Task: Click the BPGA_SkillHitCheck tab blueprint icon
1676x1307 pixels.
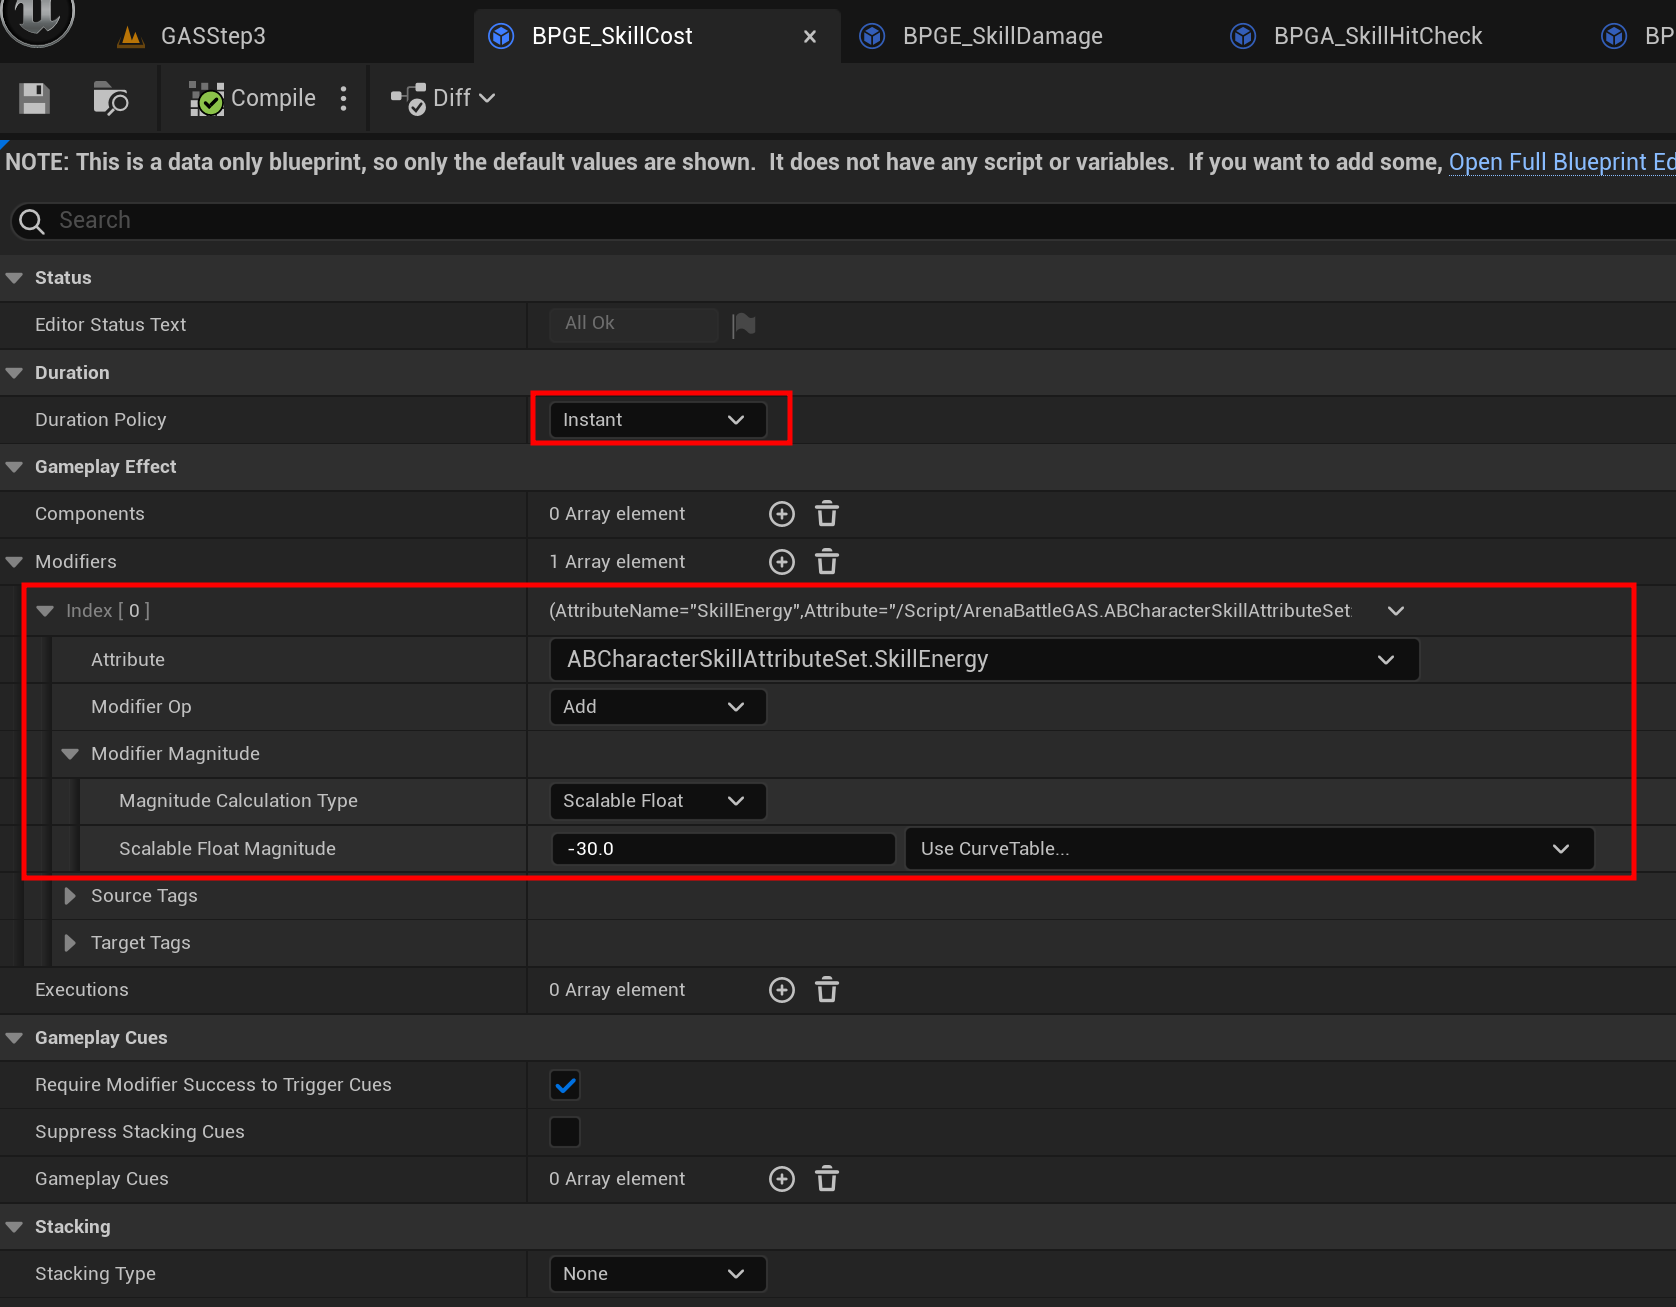Action: pos(1243,36)
